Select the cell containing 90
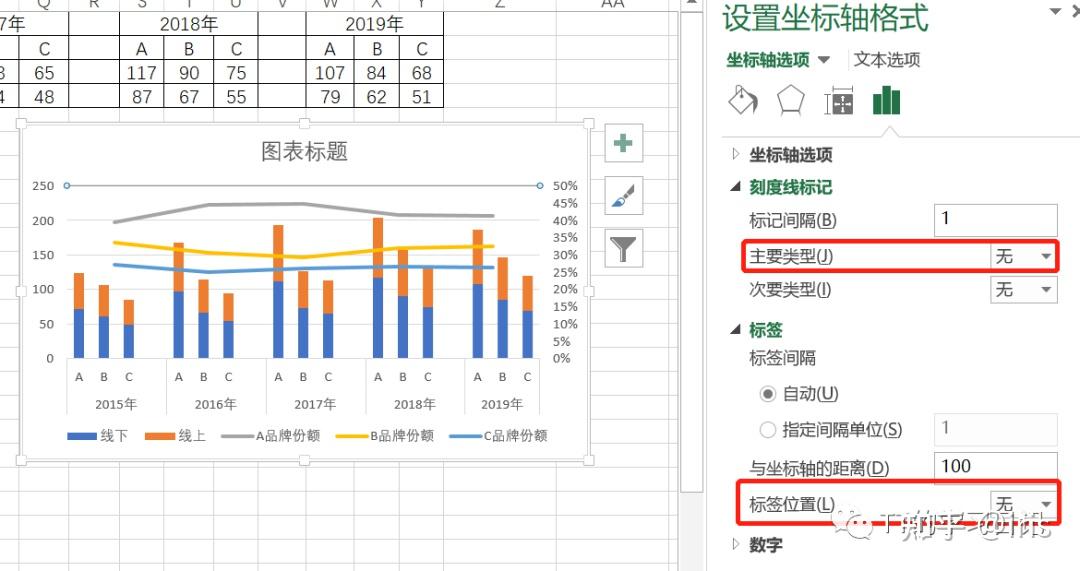Viewport: 1080px width, 571px height. click(x=189, y=72)
